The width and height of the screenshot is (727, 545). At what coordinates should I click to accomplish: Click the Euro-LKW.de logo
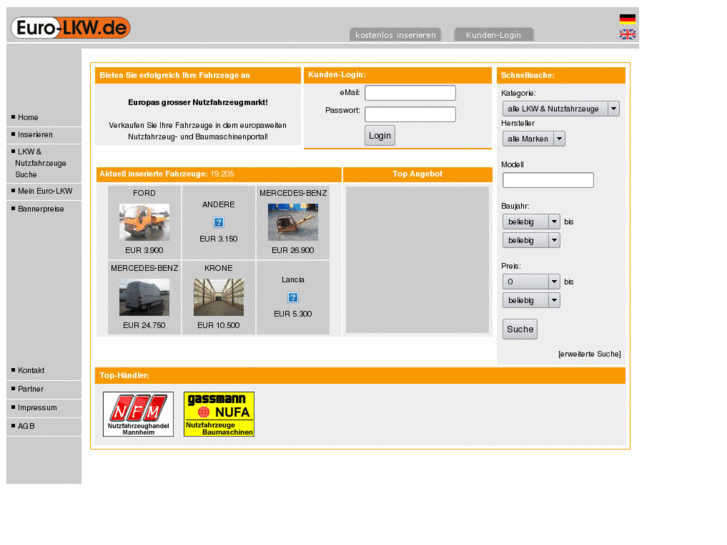pos(70,28)
